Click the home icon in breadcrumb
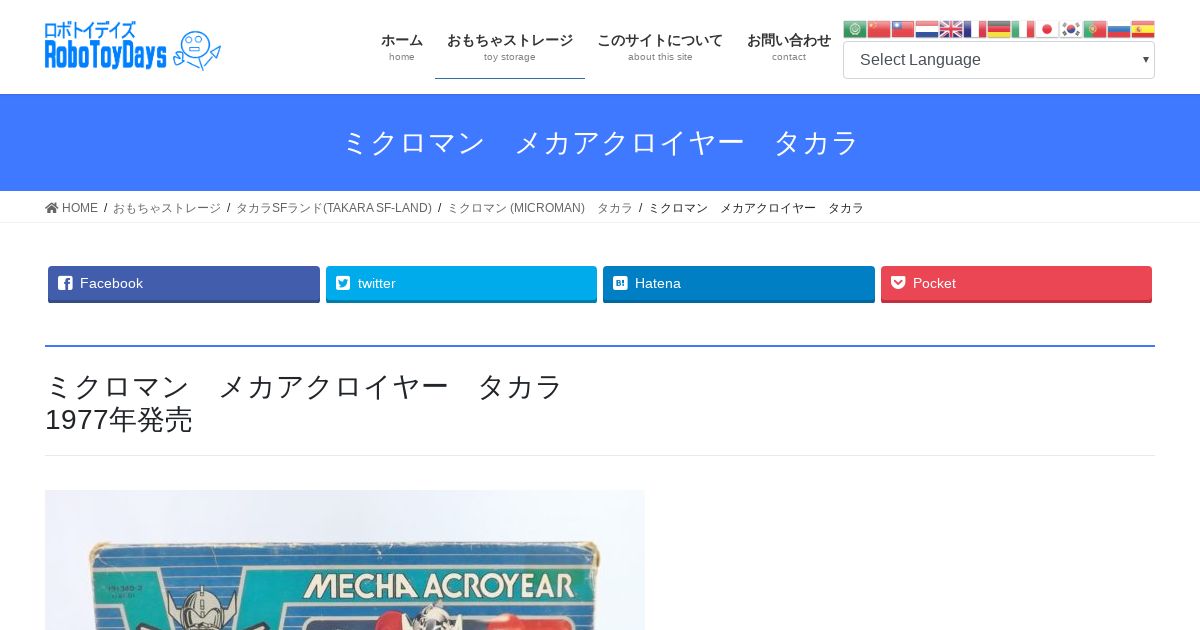This screenshot has width=1200, height=630. pyautogui.click(x=52, y=208)
